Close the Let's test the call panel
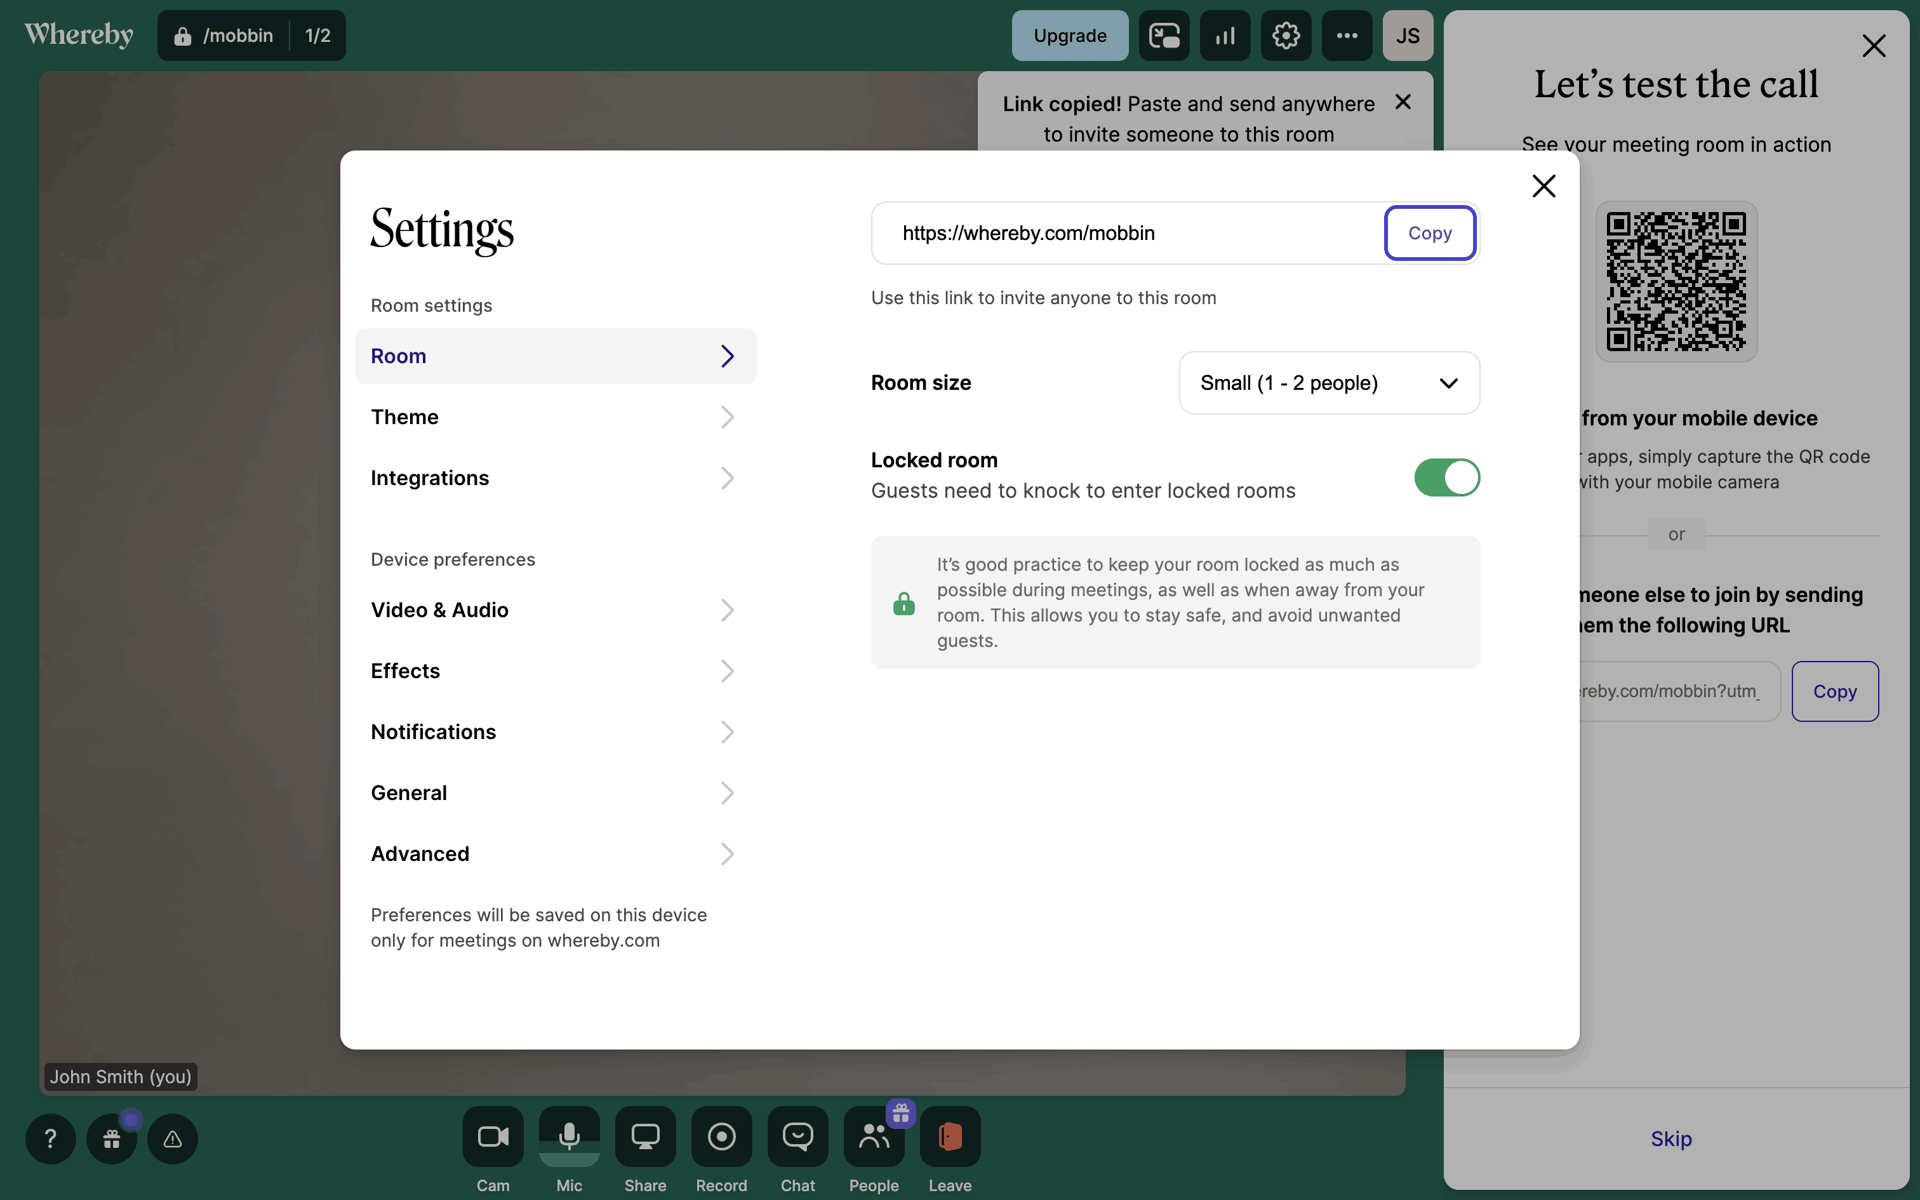This screenshot has height=1200, width=1920. [x=1874, y=46]
